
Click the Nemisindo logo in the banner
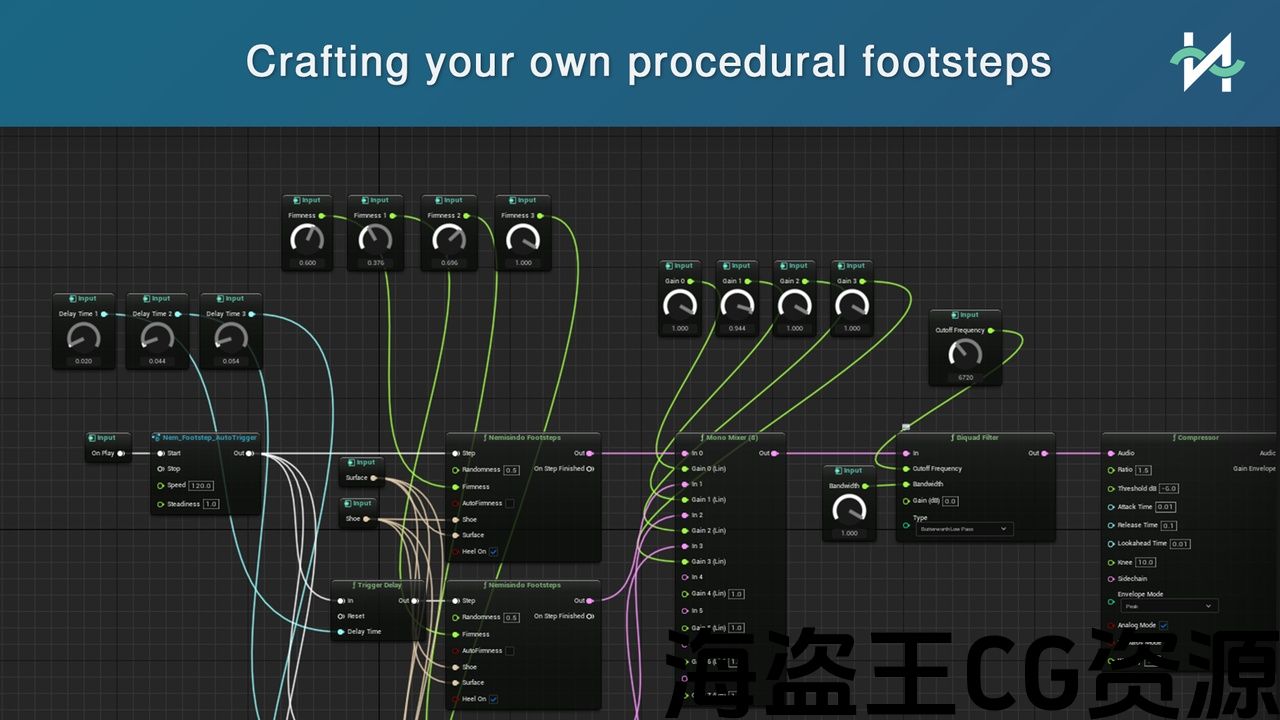[1207, 62]
